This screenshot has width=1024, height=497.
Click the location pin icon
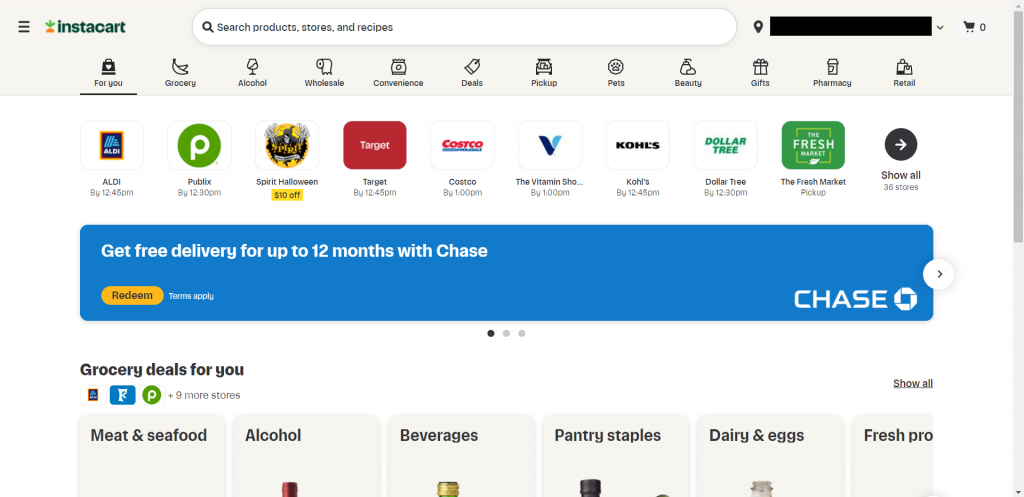[x=758, y=27]
